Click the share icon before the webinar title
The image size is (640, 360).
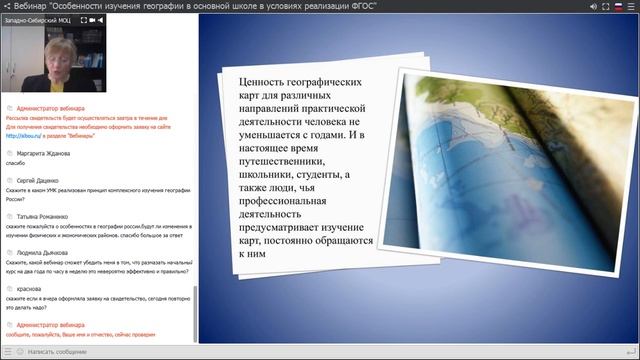pyautogui.click(x=7, y=7)
